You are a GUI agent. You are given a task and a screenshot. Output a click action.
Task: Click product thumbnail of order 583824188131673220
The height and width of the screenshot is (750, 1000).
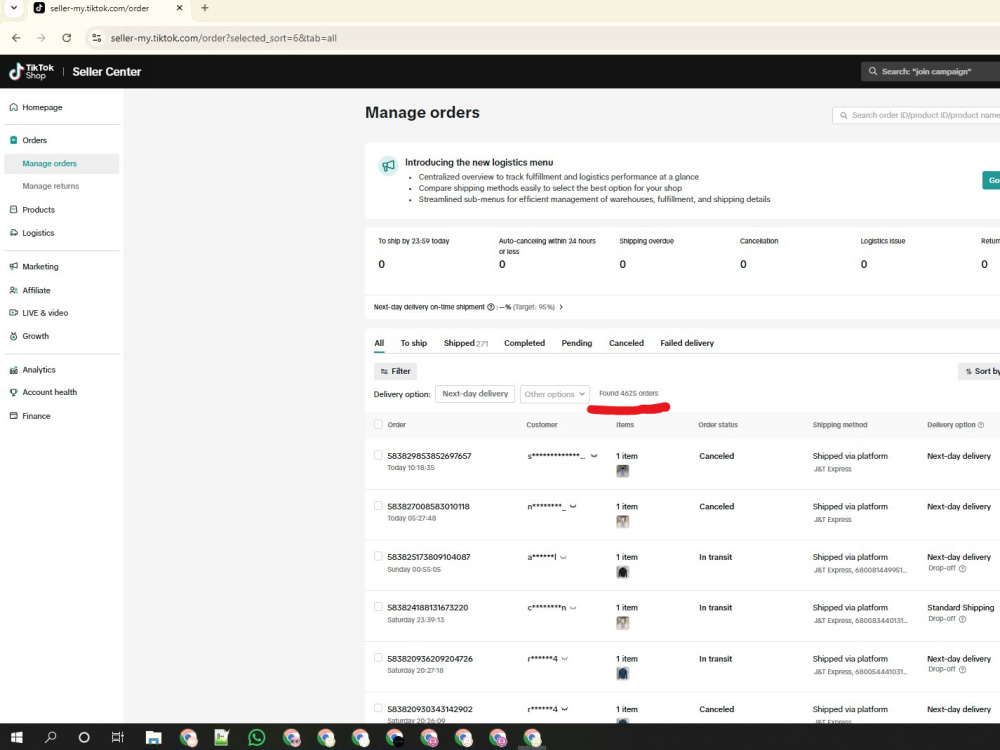[x=622, y=623]
